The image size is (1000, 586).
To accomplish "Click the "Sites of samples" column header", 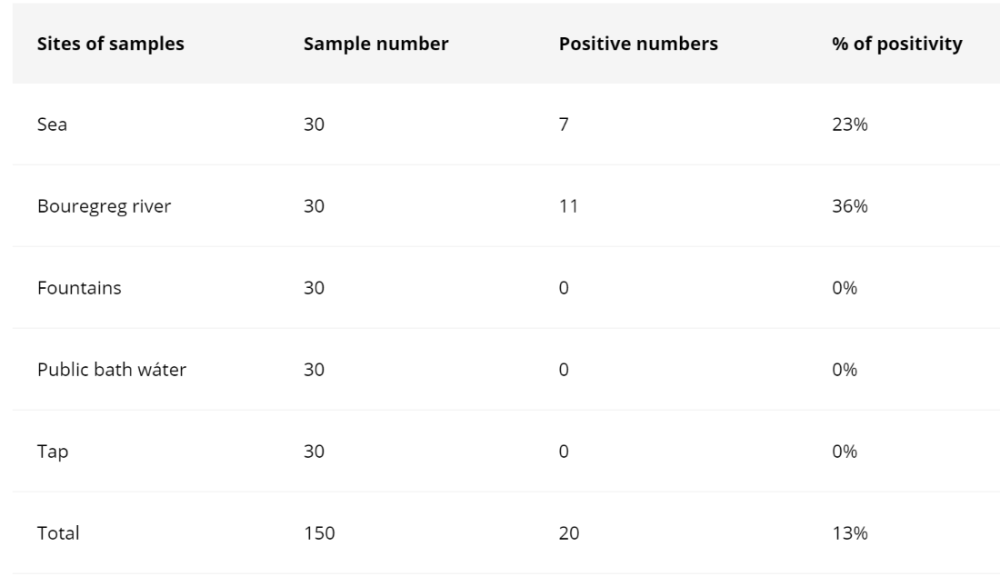I will click(x=110, y=45).
